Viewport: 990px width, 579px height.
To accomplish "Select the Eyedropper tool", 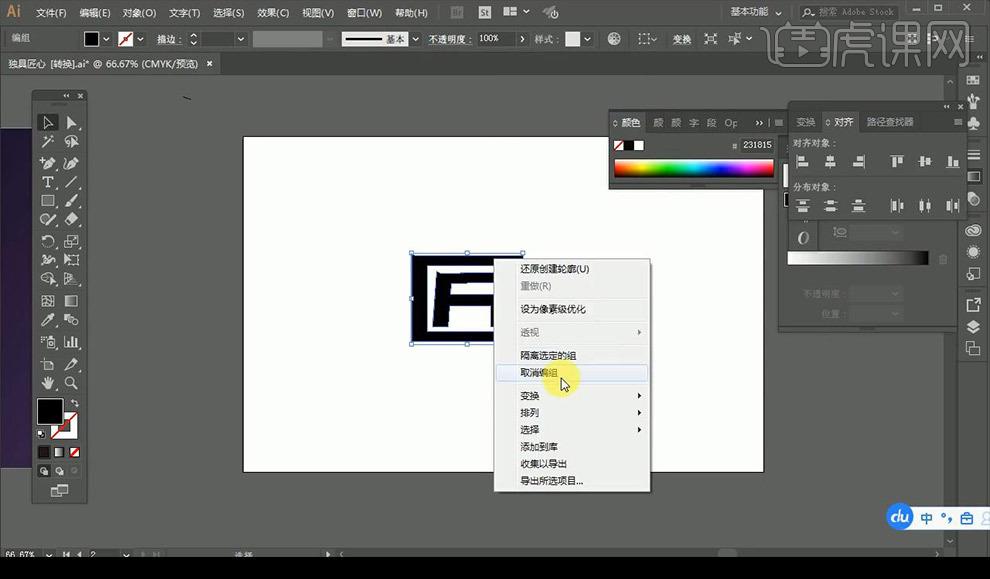I will click(48, 320).
